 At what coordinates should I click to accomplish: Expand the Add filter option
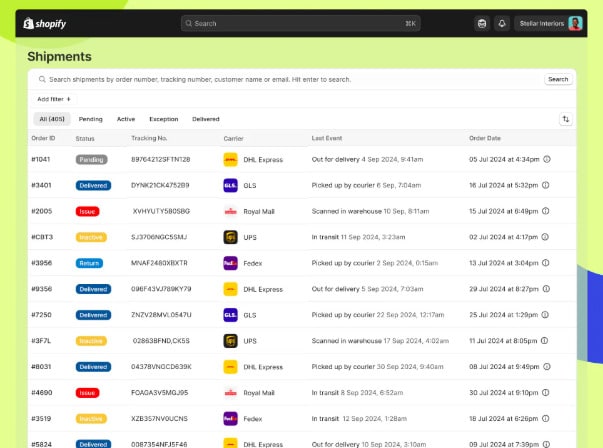point(54,99)
